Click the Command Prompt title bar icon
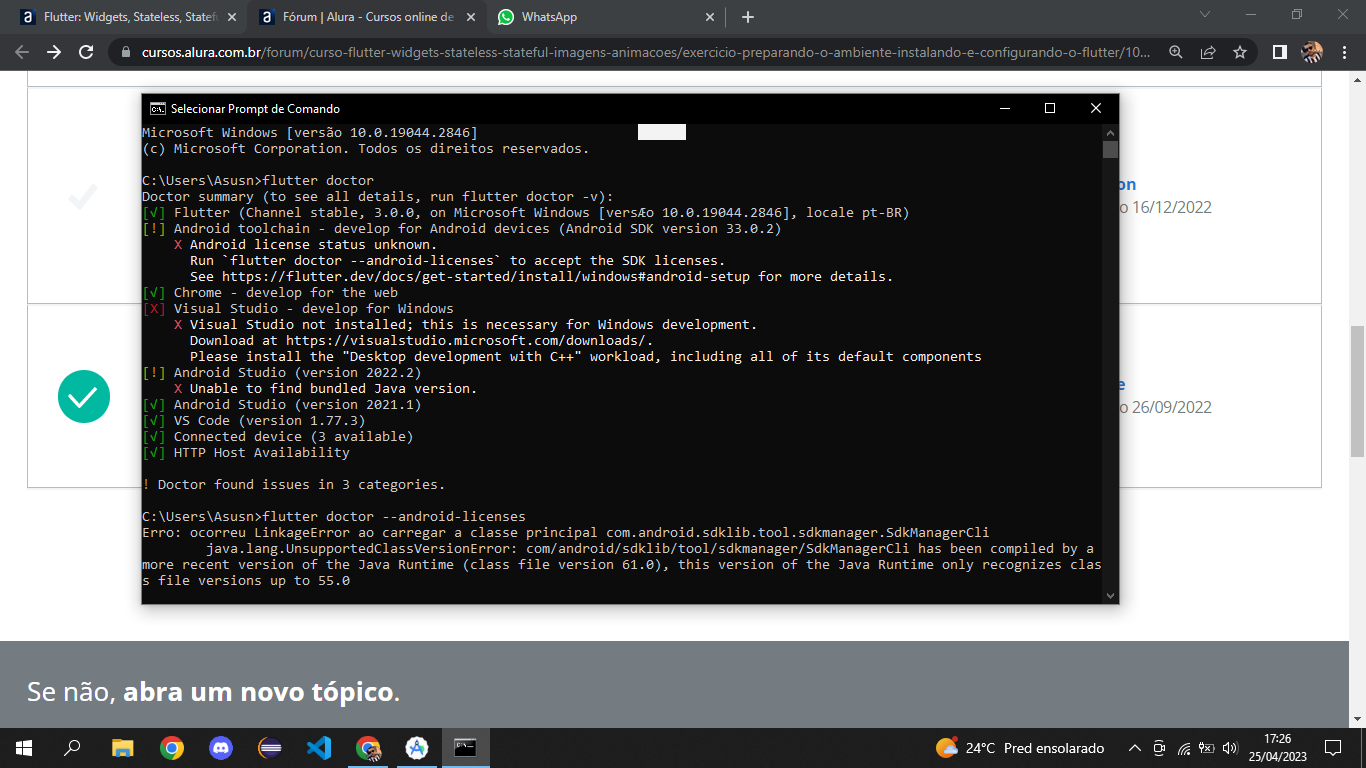Viewport: 1366px width, 768px height. click(158, 108)
